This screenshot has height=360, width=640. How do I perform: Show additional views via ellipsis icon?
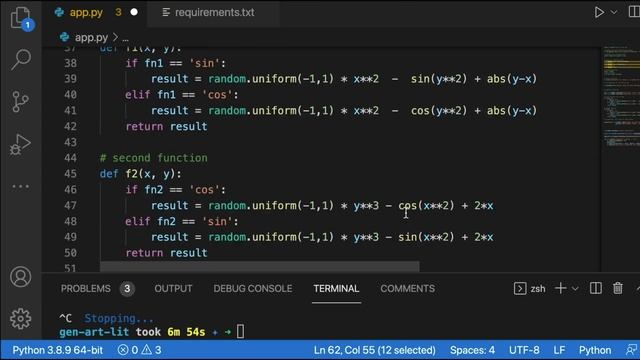click(x=20, y=187)
